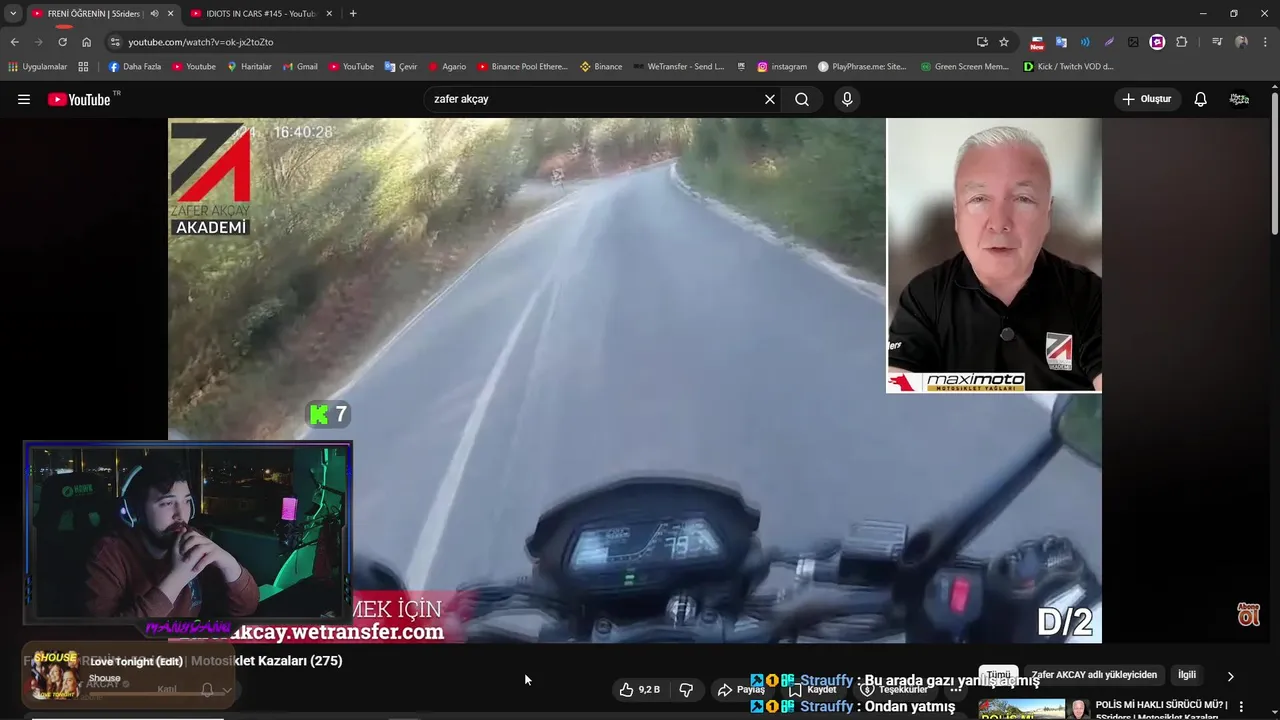Open the browser home page
The height and width of the screenshot is (720, 1280).
point(86,42)
